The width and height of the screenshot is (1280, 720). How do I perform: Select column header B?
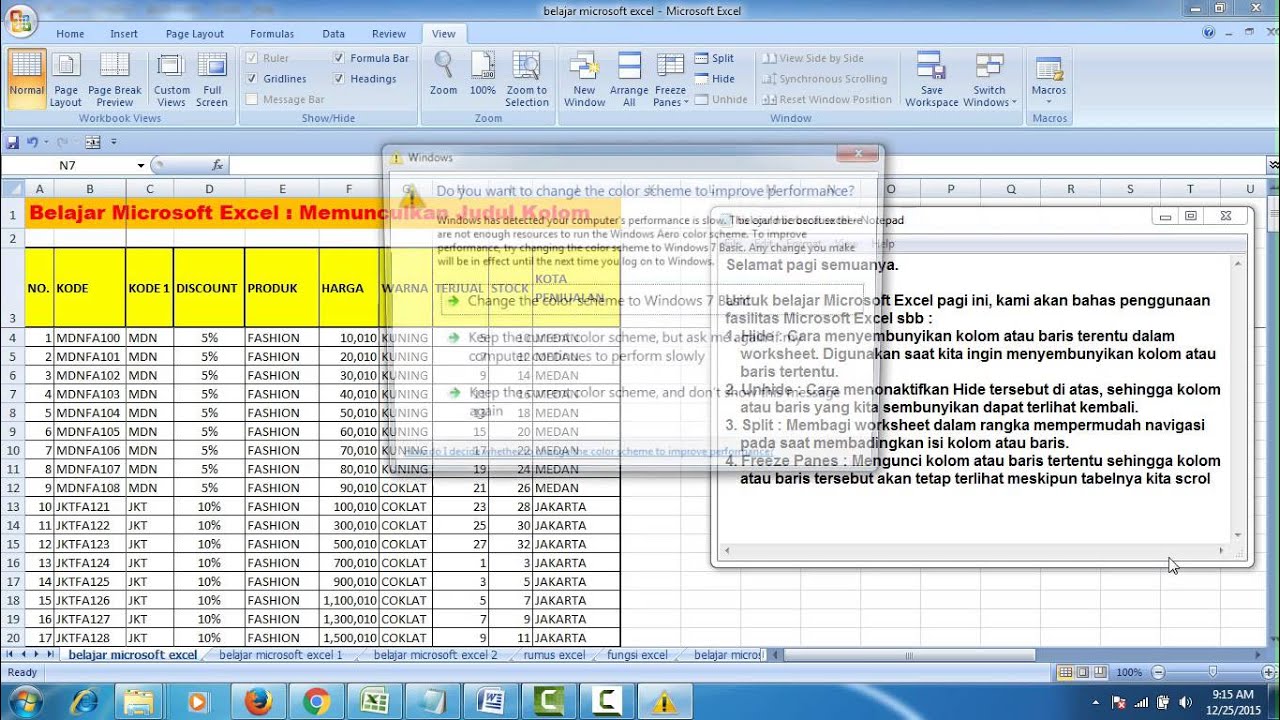click(89, 188)
